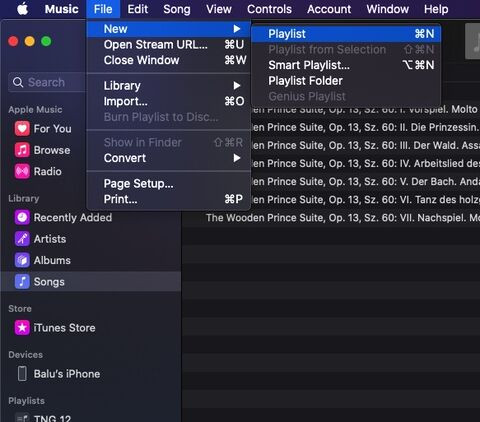
Task: Choose Playlist in the New submenu
Action: click(x=346, y=34)
